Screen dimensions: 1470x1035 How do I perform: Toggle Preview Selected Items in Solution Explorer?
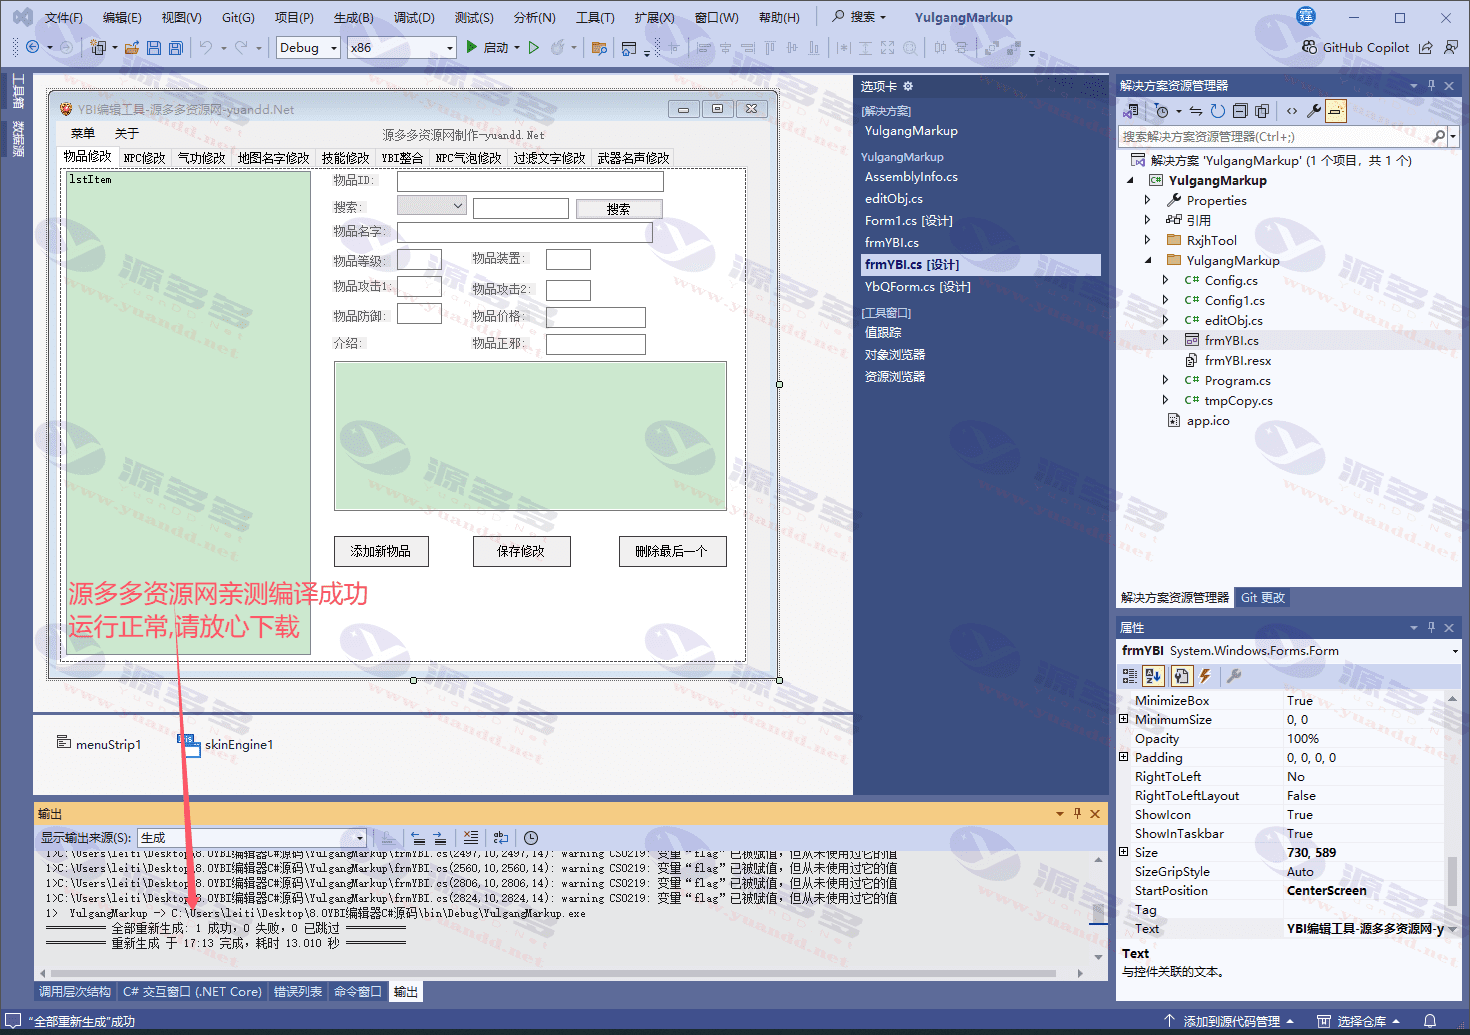(1336, 111)
